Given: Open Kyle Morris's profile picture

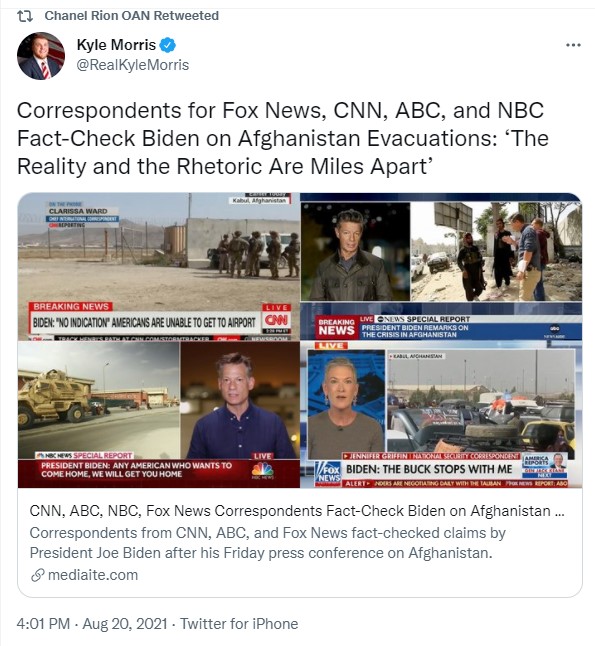Looking at the screenshot, I should tap(41, 56).
